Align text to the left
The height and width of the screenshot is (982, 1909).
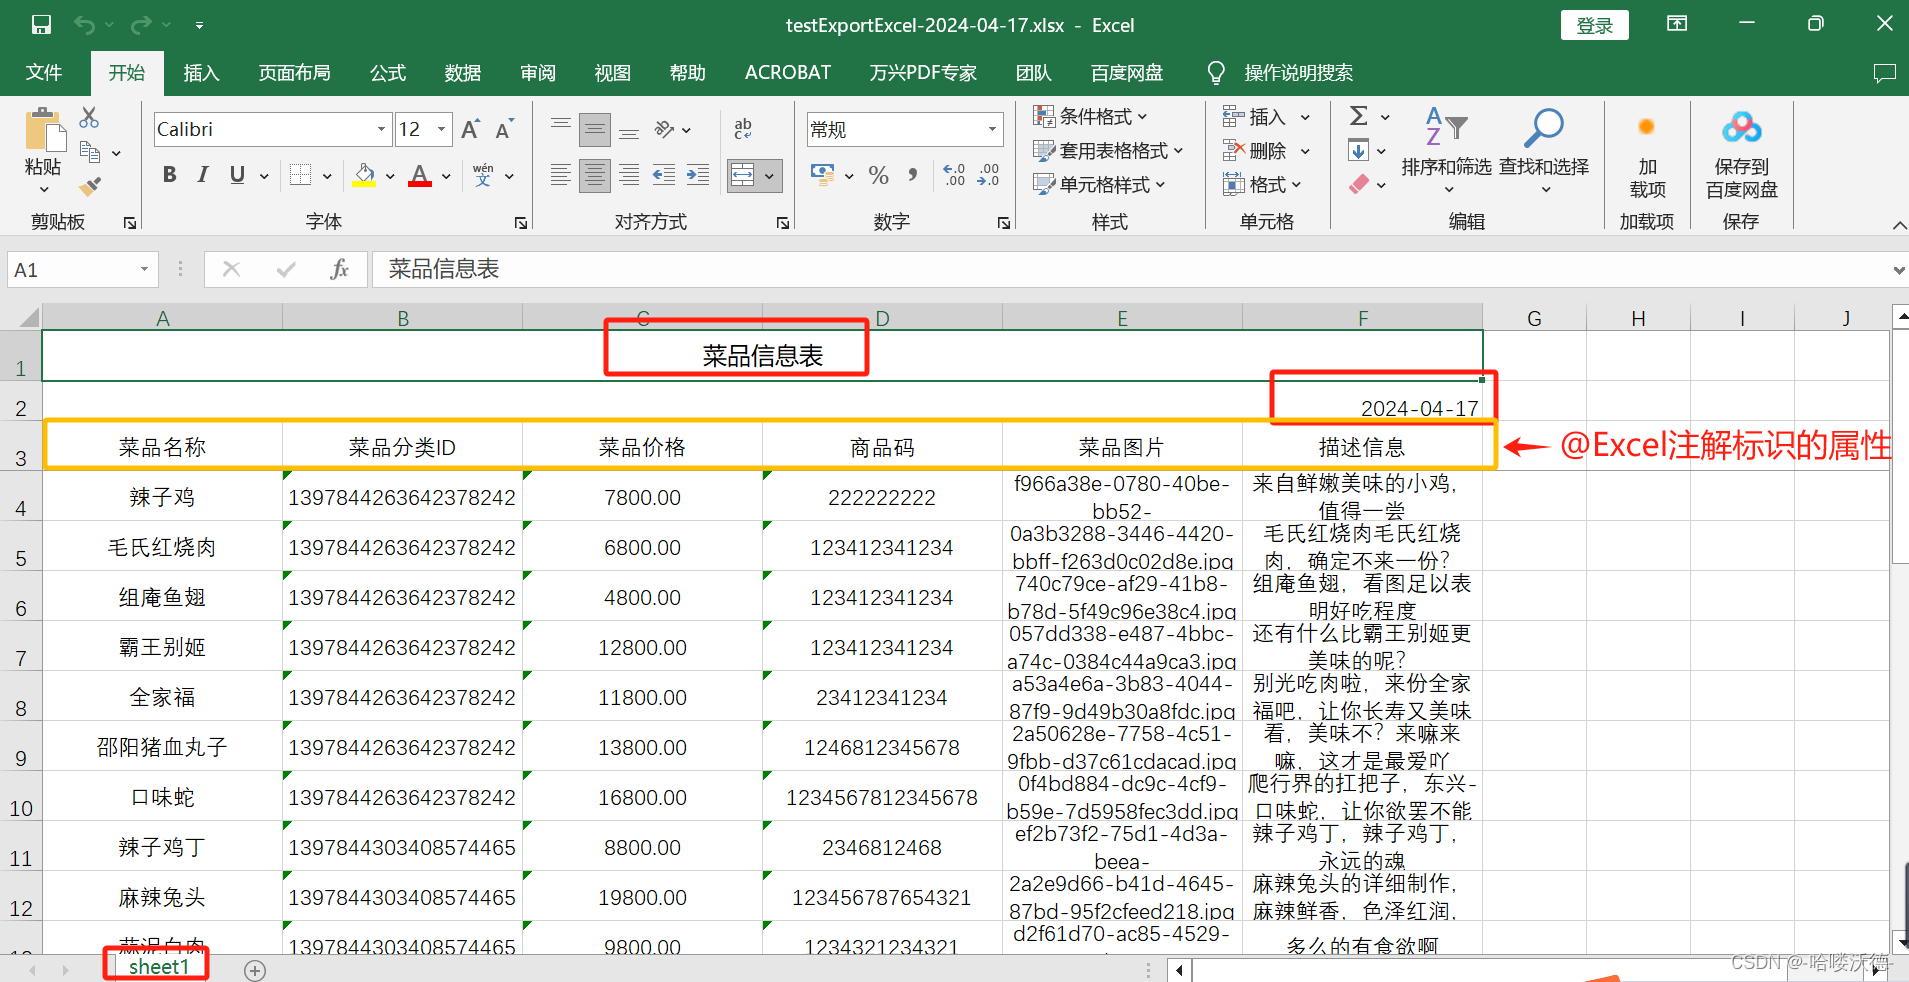[561, 176]
